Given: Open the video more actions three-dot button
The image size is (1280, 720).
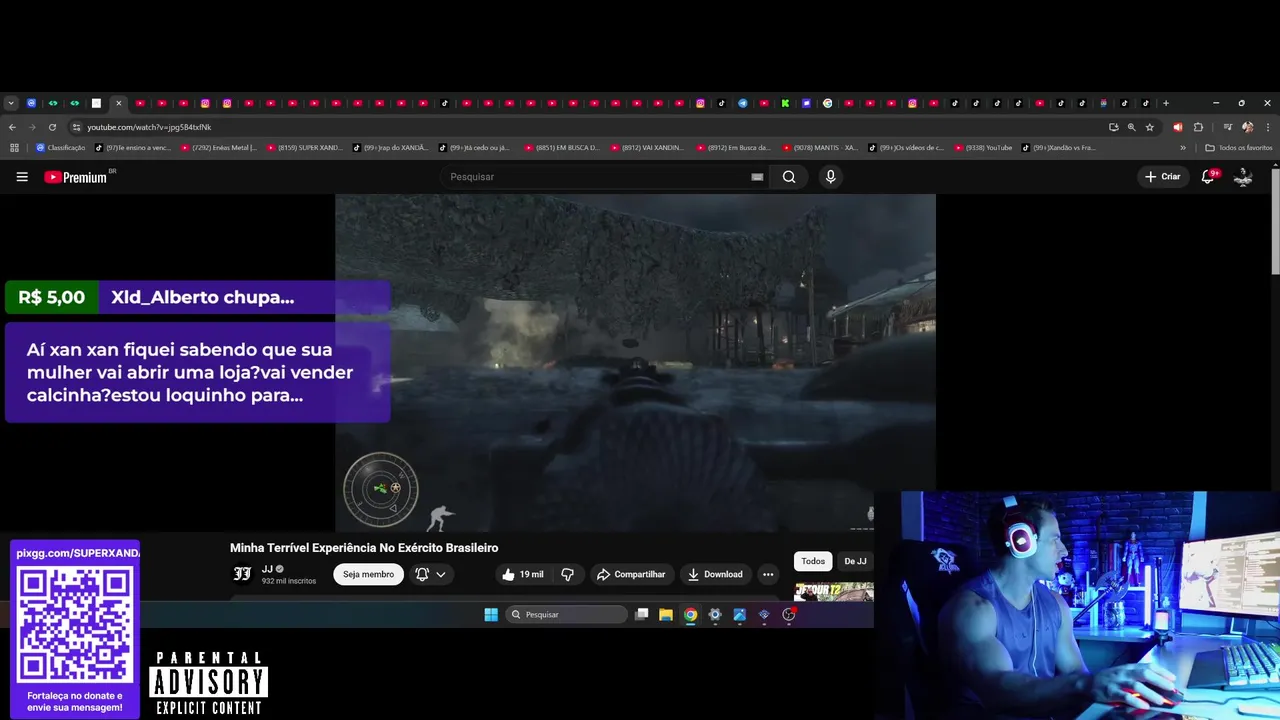Looking at the screenshot, I should tap(768, 574).
